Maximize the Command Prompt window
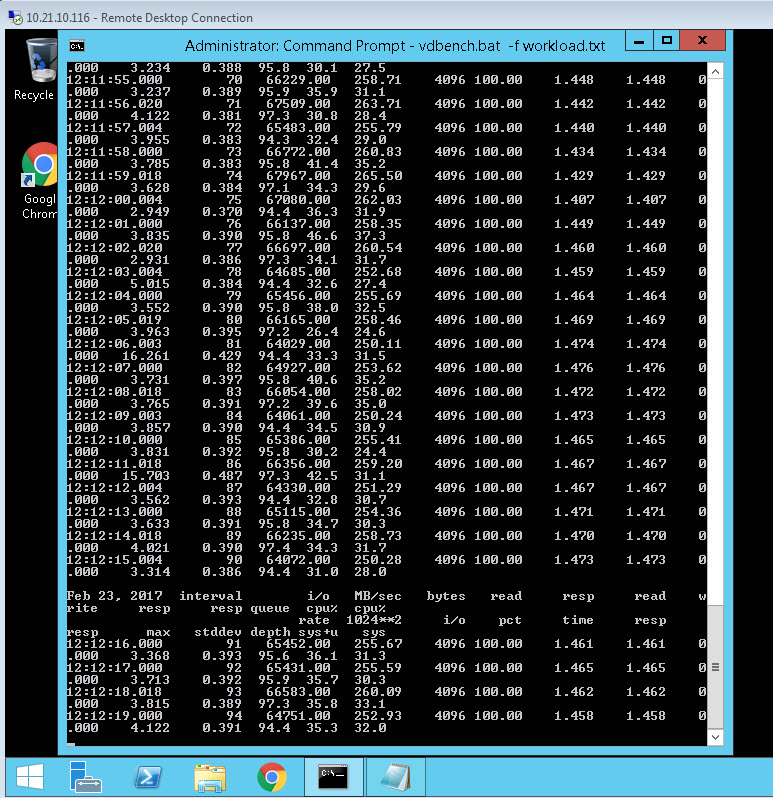This screenshot has width=773, height=798. (666, 41)
